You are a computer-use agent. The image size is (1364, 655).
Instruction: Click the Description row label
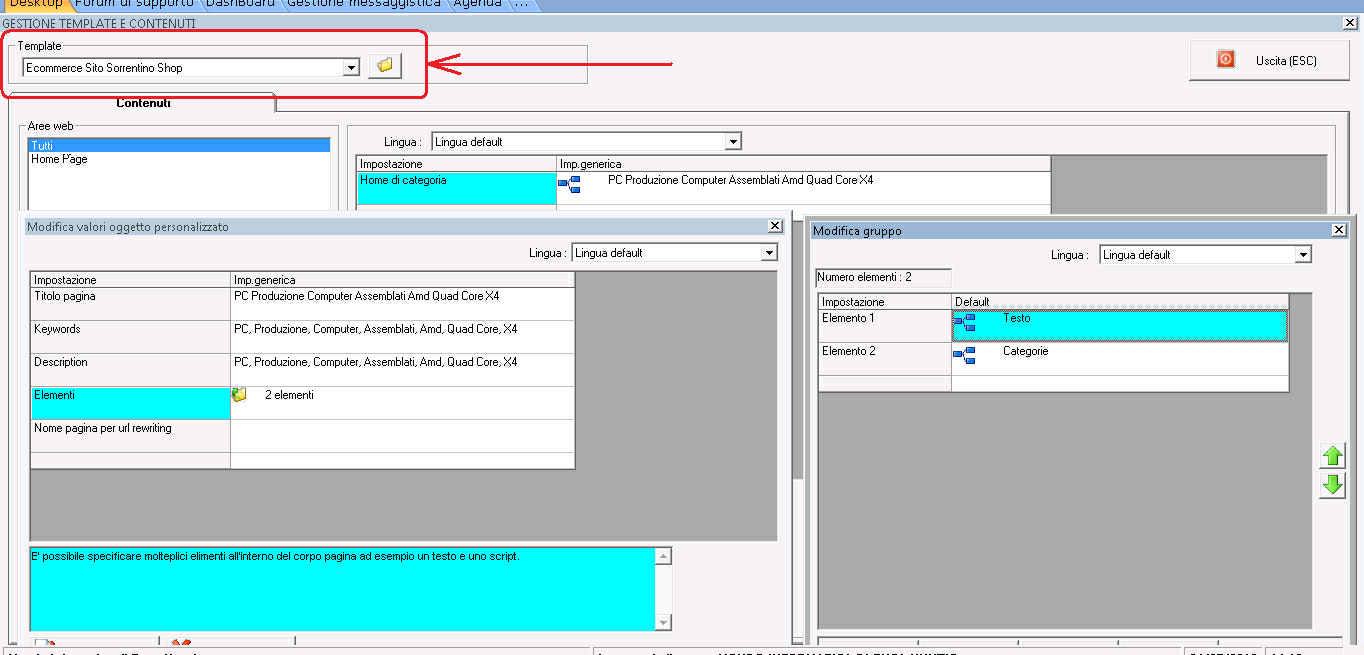click(x=130, y=370)
